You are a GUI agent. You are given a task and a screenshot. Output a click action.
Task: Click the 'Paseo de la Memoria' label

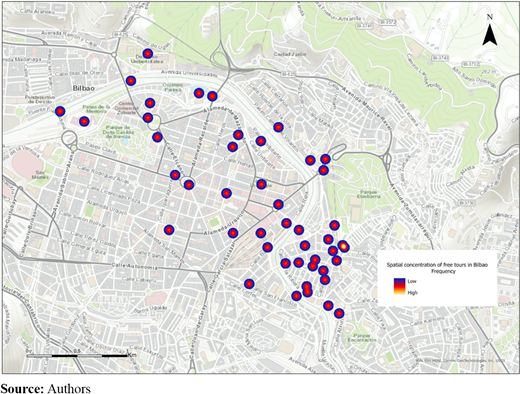pos(96,109)
